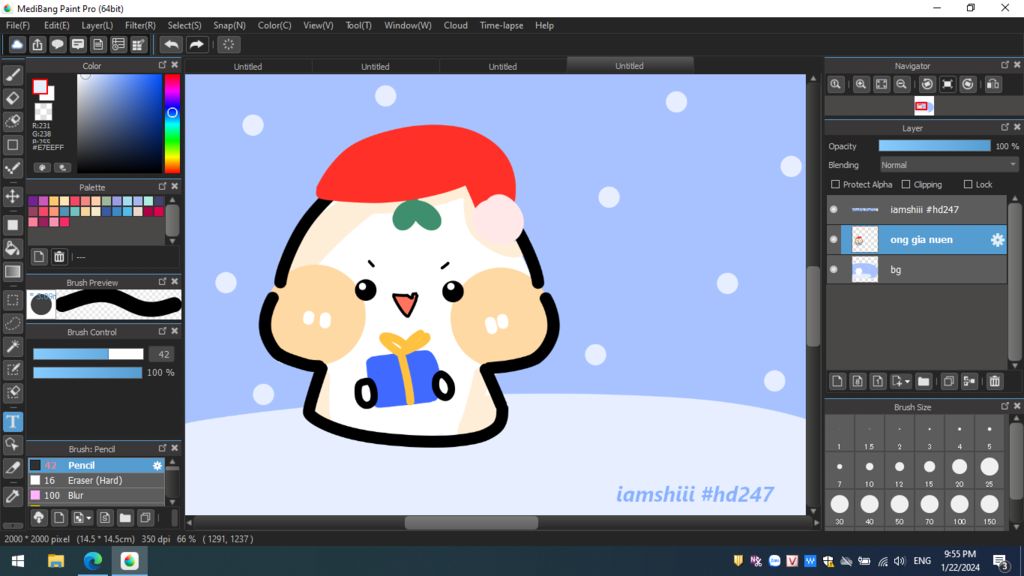Rotate canvas left in Navigator

(927, 84)
